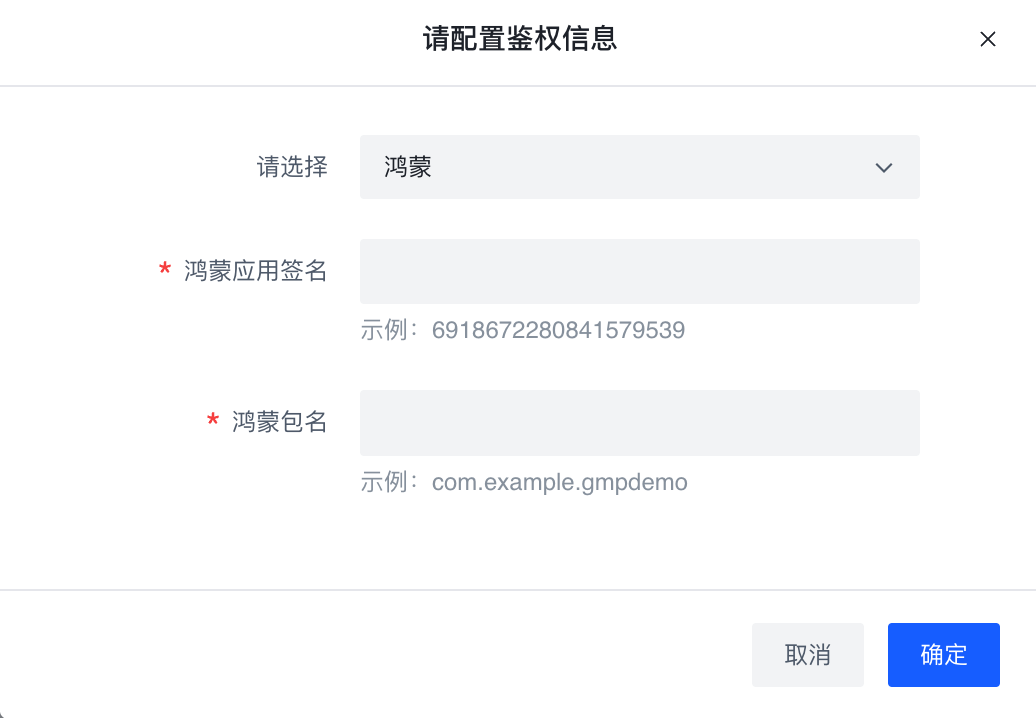Image resolution: width=1036 pixels, height=718 pixels.
Task: Confirm with the blue 确定 button
Action: pos(943,655)
